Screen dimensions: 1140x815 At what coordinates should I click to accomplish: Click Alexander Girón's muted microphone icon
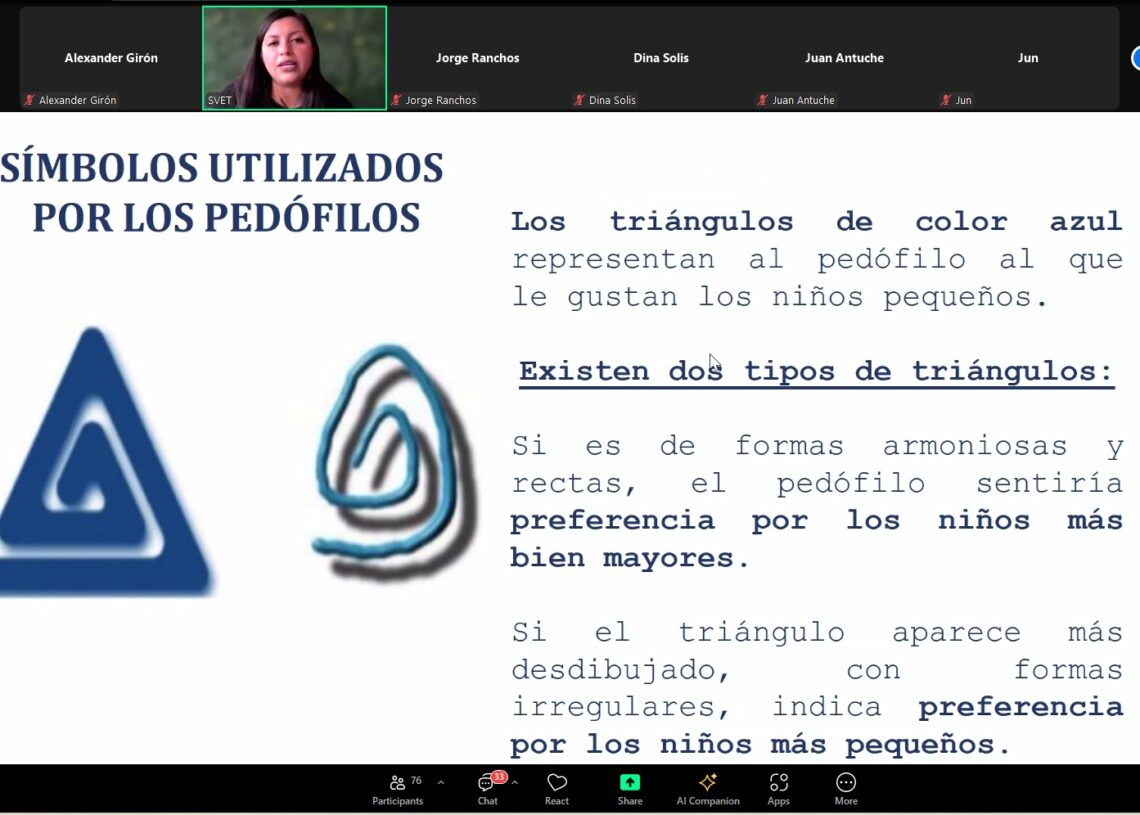click(x=30, y=100)
